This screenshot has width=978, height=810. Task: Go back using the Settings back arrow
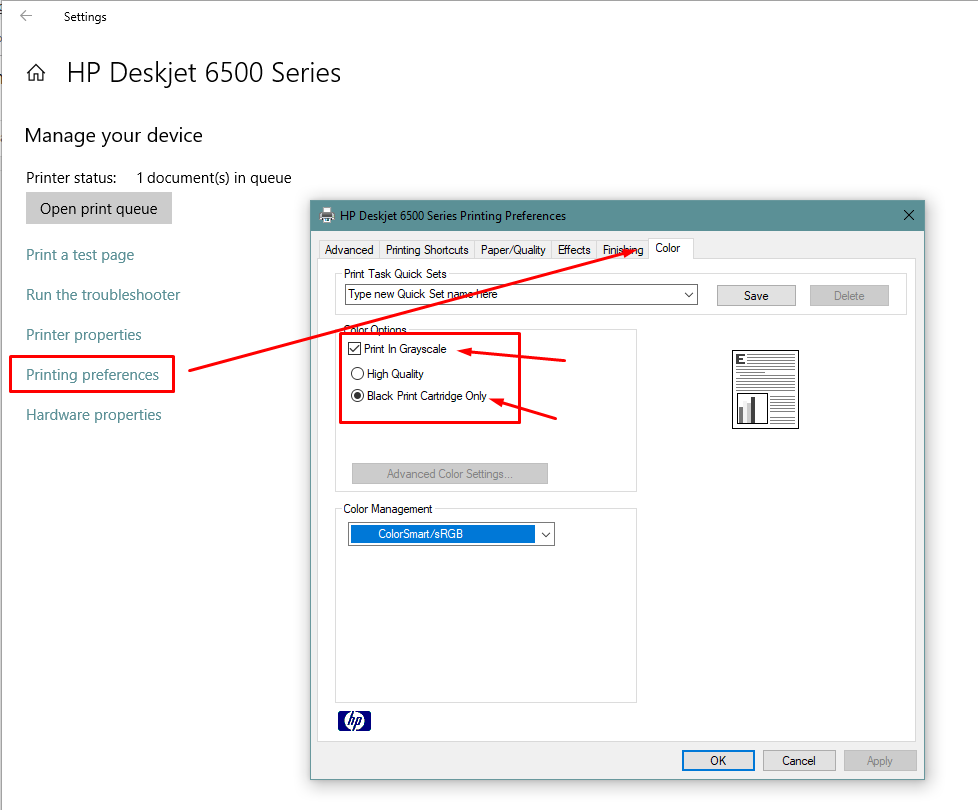(x=26, y=16)
